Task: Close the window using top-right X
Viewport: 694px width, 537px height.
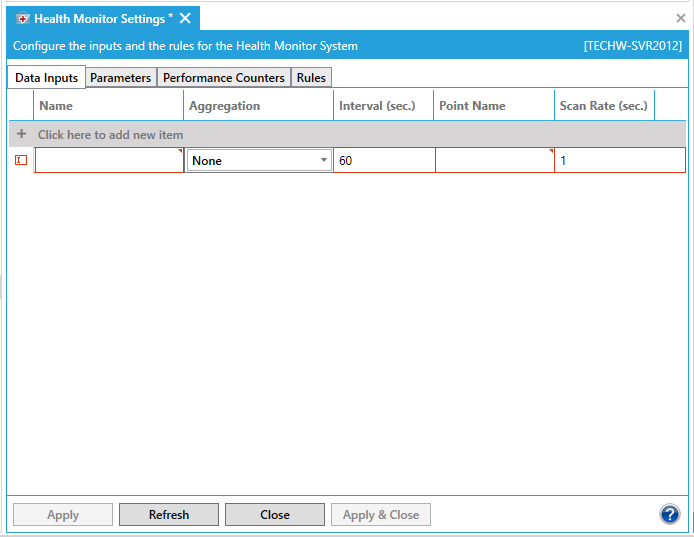Action: click(x=681, y=18)
